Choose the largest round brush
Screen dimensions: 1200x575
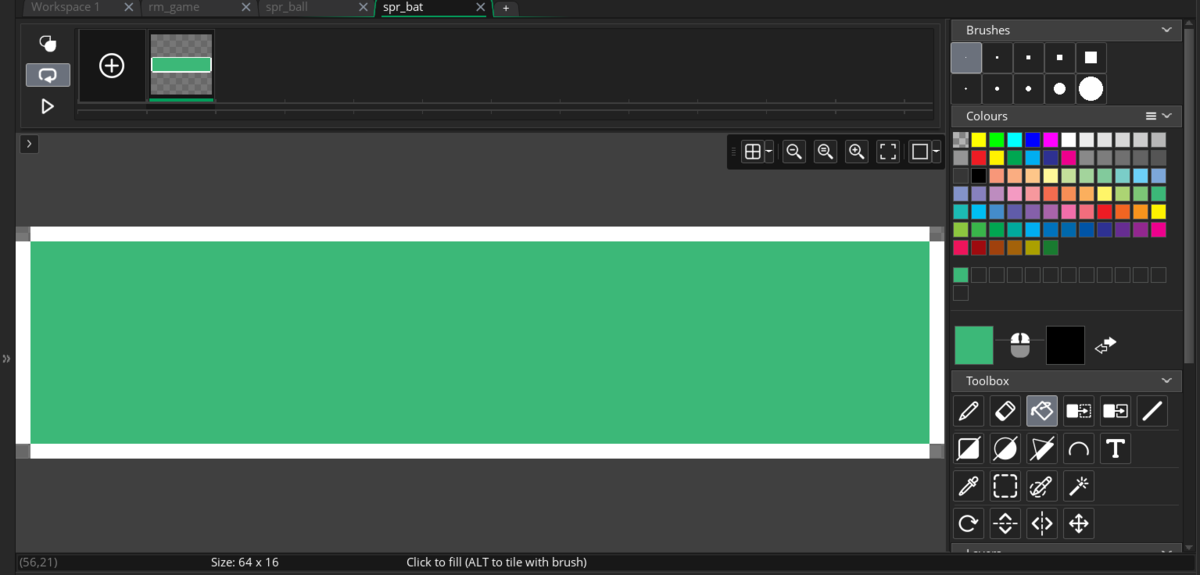(1091, 89)
